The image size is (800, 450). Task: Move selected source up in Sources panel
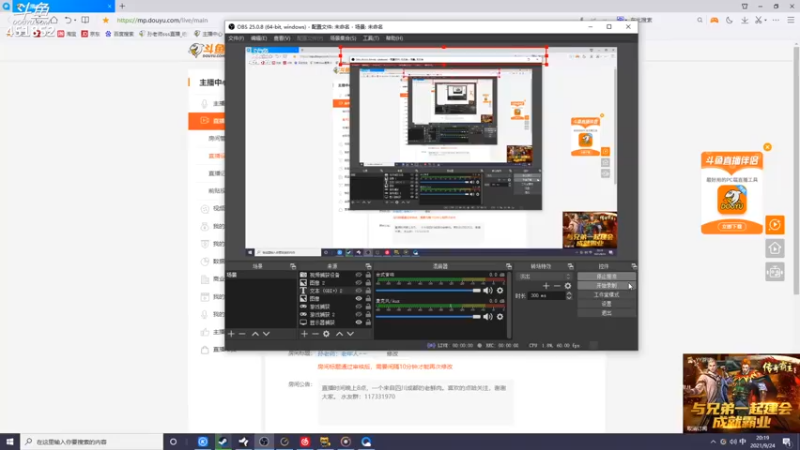click(x=339, y=334)
